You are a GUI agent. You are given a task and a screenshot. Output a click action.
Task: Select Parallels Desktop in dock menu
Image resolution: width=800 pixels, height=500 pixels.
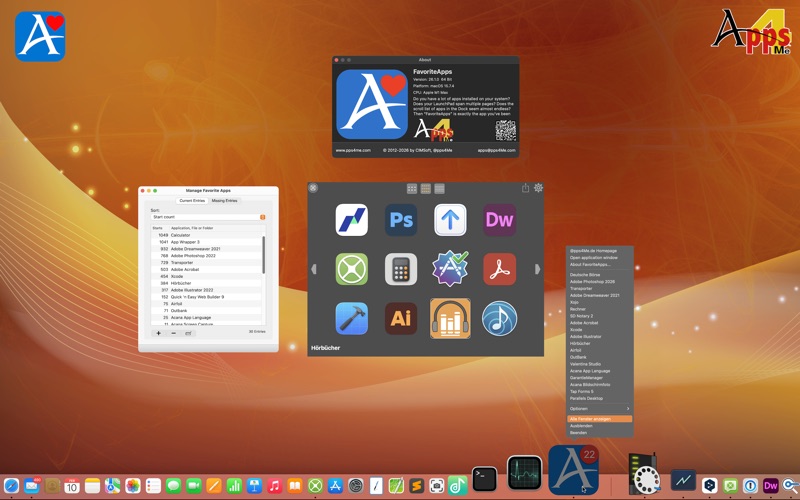600,398
